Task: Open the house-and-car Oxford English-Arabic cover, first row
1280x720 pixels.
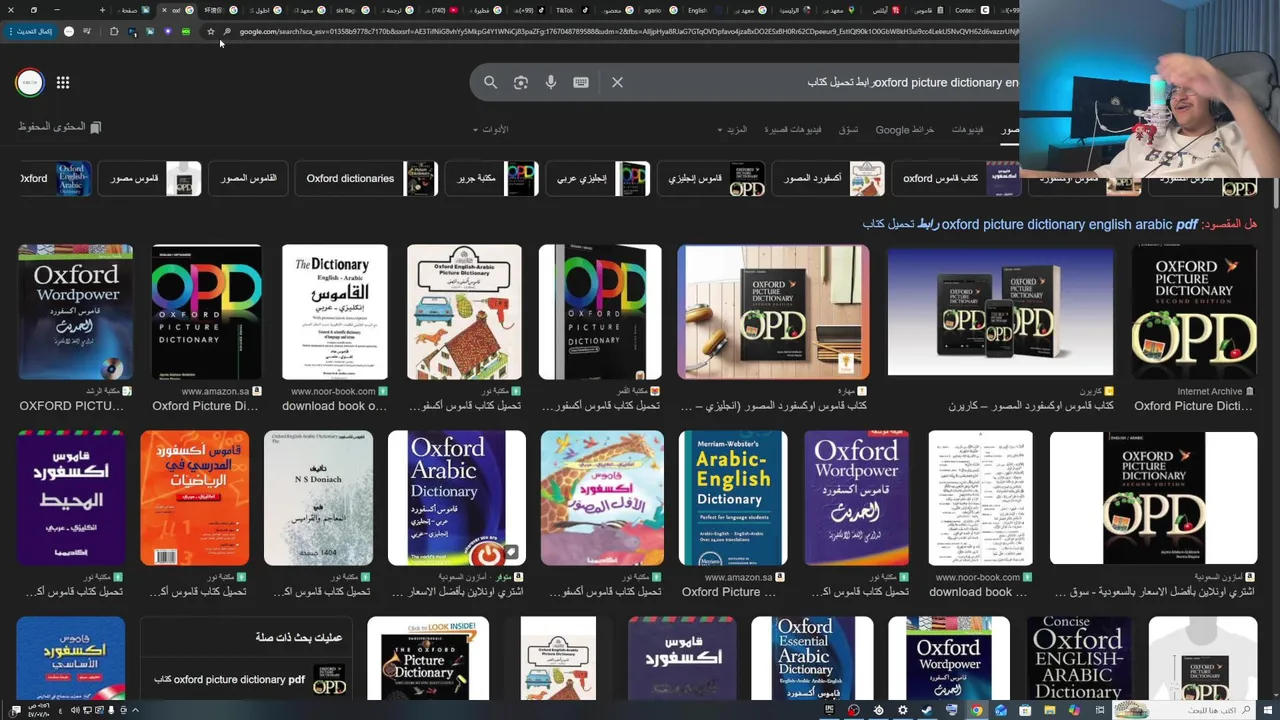Action: pos(464,312)
